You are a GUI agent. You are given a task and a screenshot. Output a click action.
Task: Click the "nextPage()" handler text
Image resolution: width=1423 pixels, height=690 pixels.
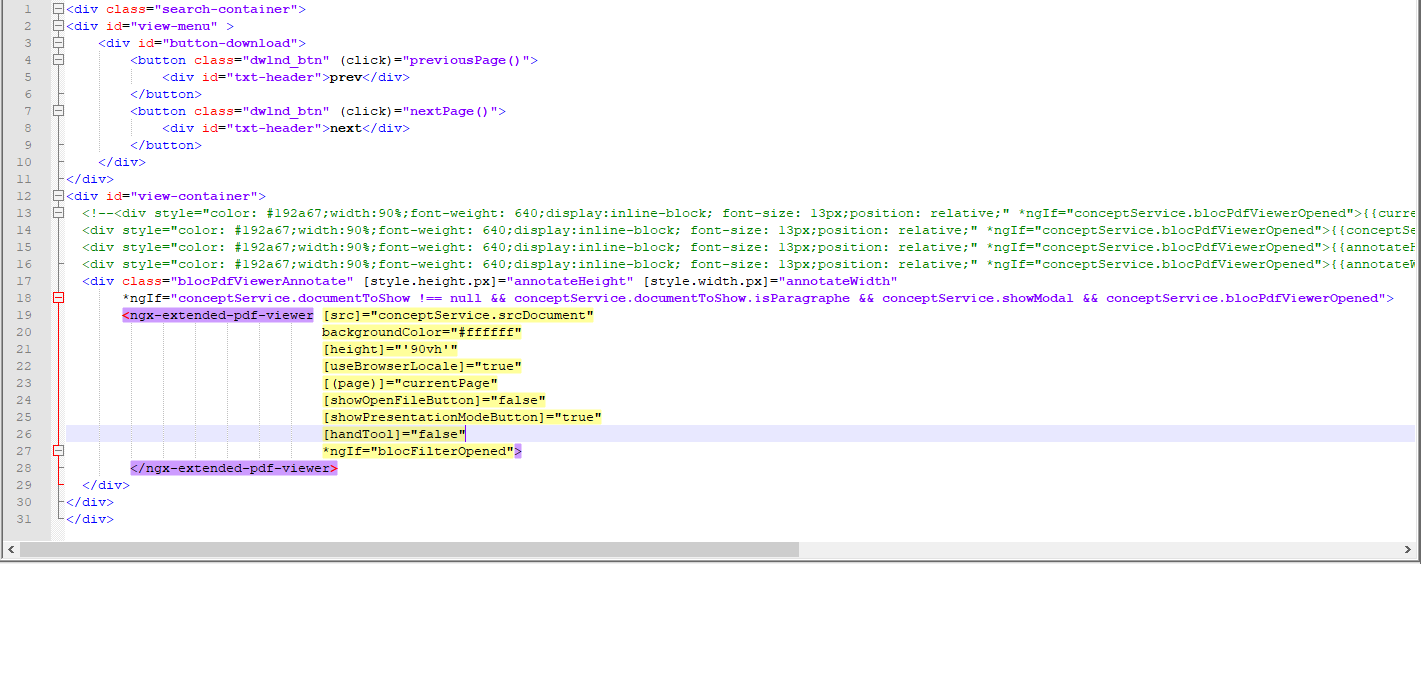(x=449, y=111)
